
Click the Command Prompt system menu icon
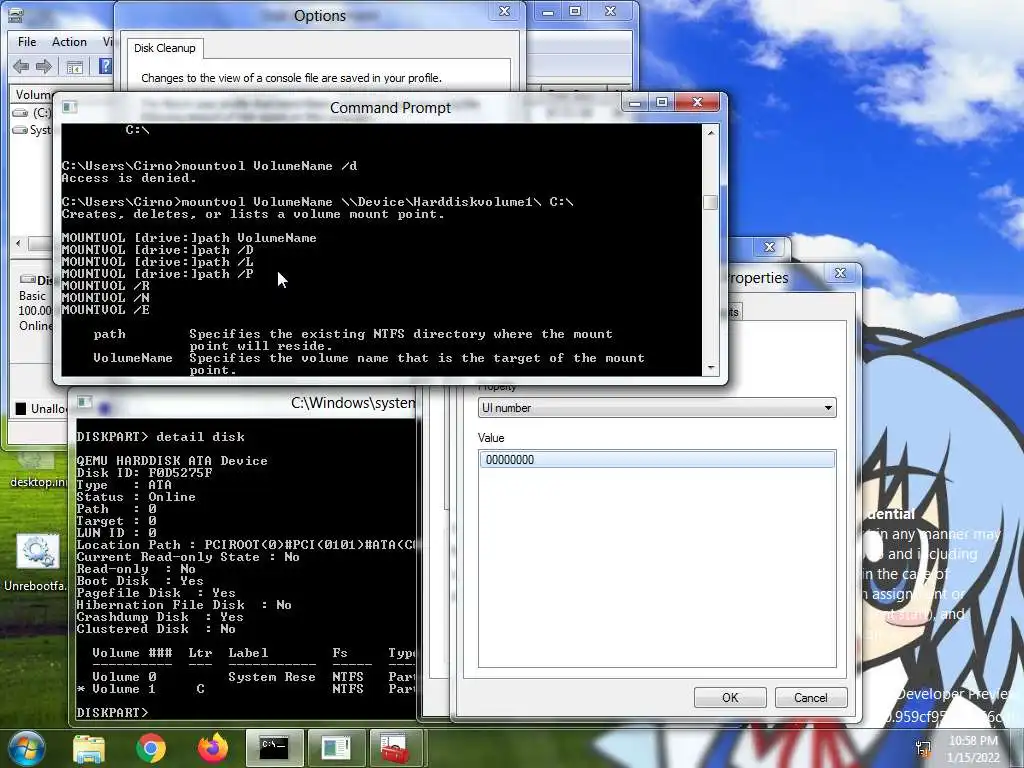pyautogui.click(x=70, y=107)
